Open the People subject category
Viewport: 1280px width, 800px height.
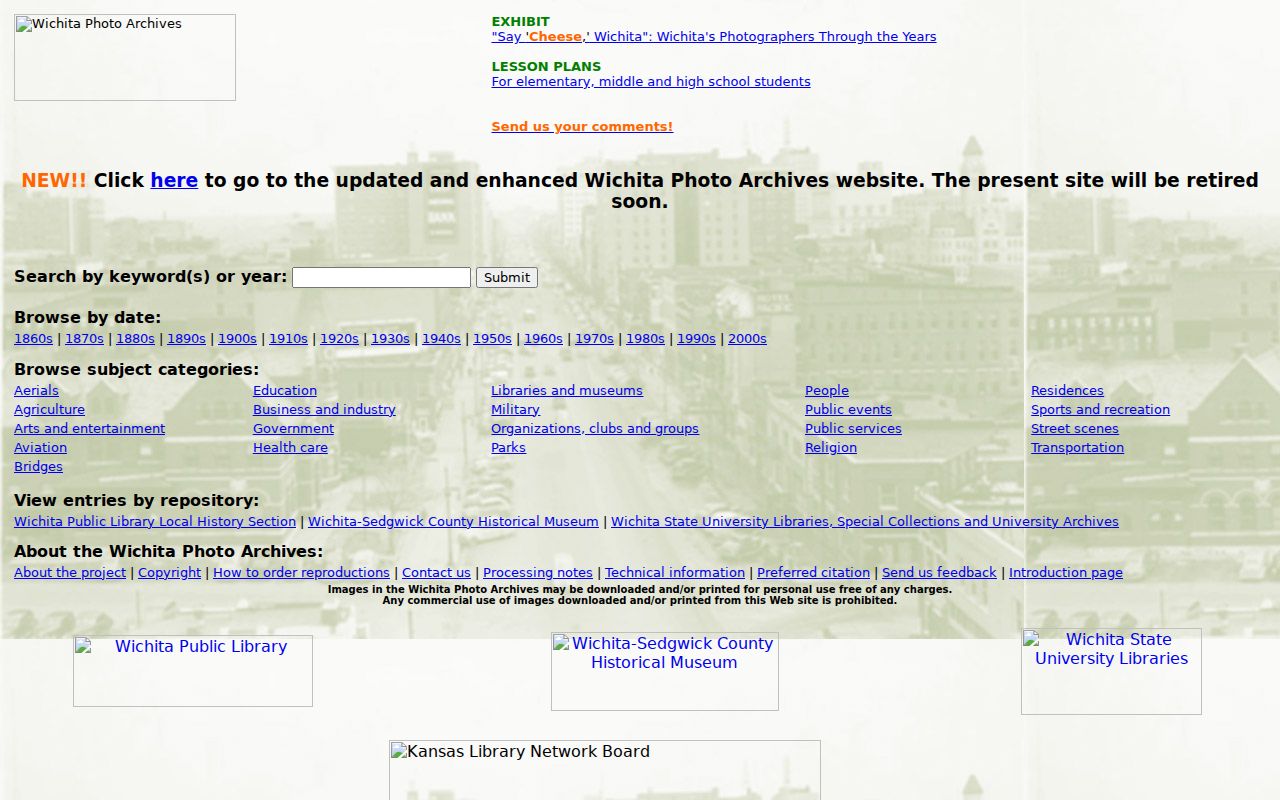827,391
